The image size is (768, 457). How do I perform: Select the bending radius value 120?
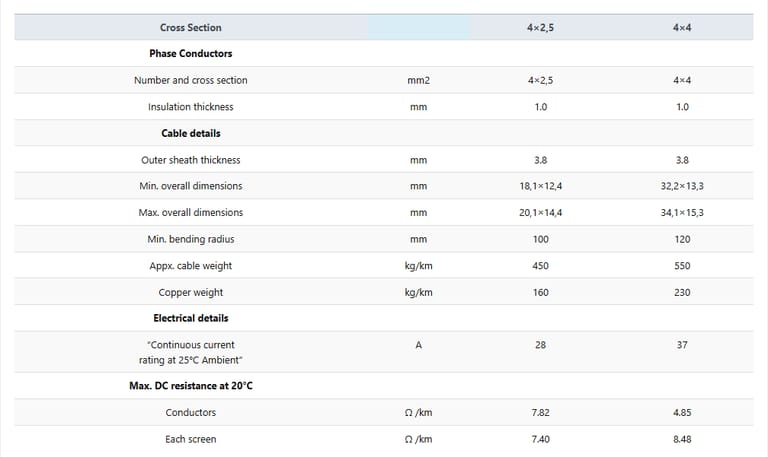pos(682,239)
